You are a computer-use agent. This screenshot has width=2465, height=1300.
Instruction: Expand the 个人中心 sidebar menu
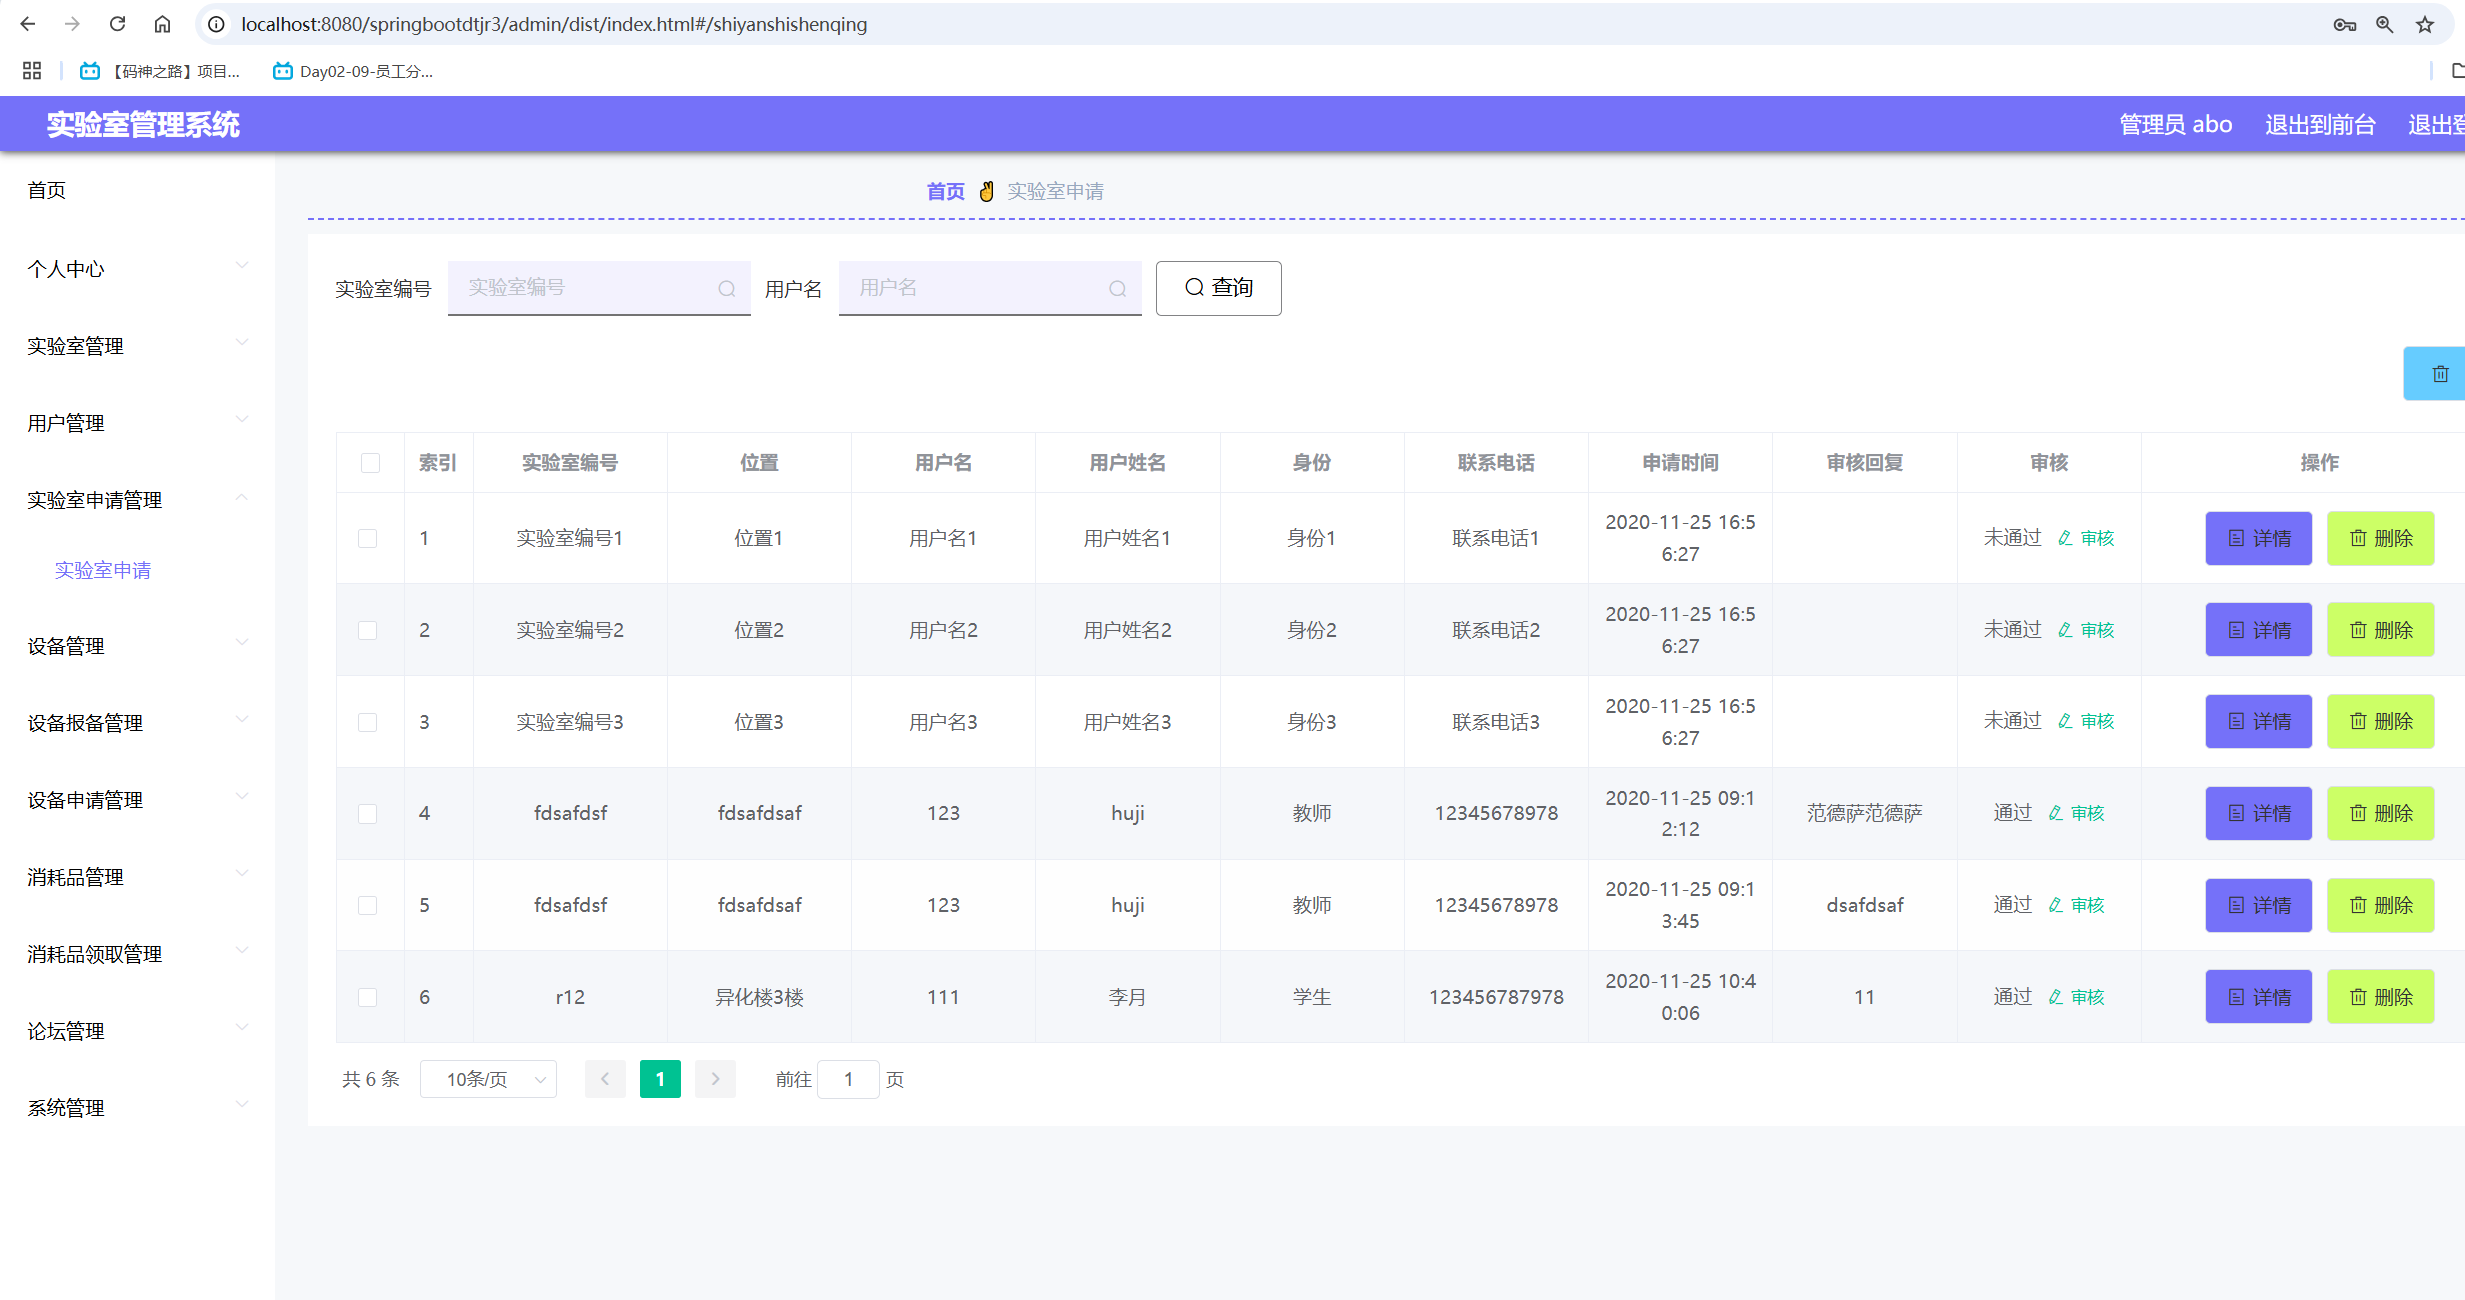137,268
